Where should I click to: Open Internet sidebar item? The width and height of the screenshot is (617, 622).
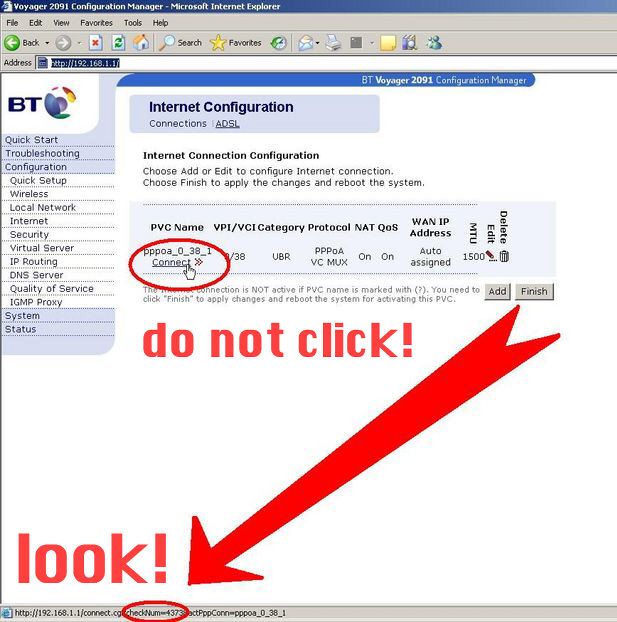(x=29, y=221)
